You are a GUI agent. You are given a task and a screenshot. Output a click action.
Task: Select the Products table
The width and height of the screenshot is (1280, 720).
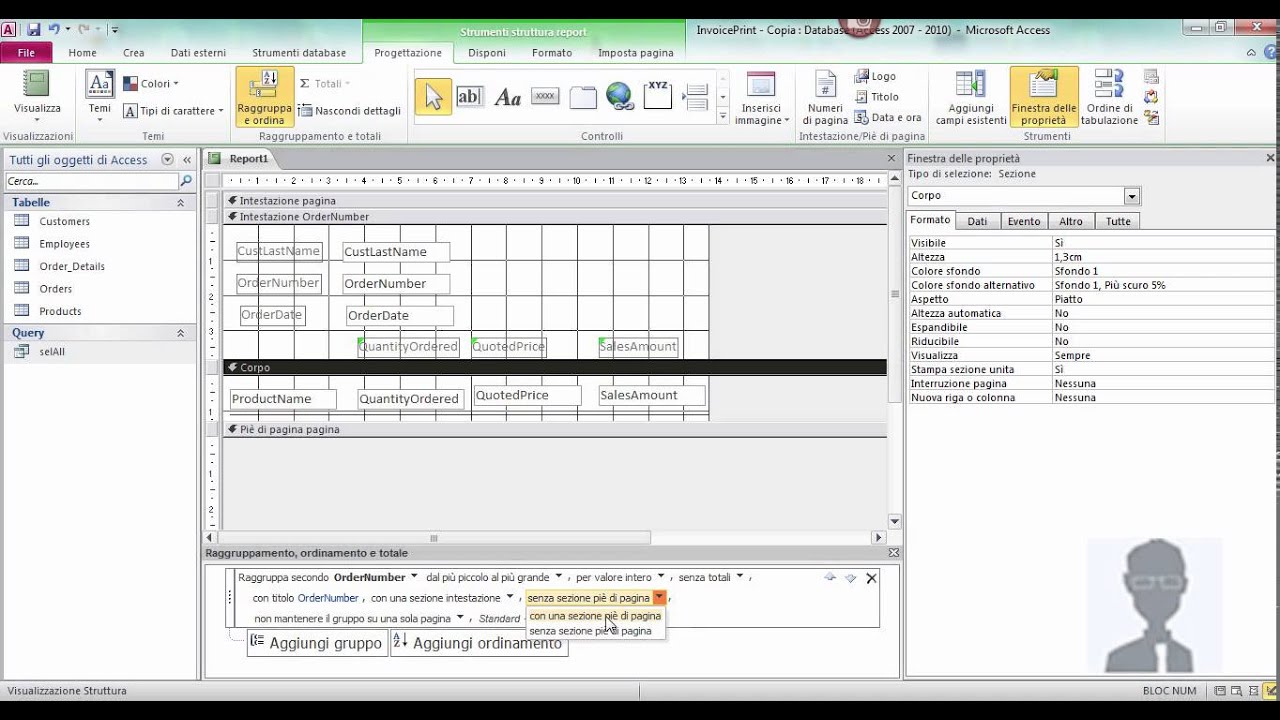(x=60, y=311)
